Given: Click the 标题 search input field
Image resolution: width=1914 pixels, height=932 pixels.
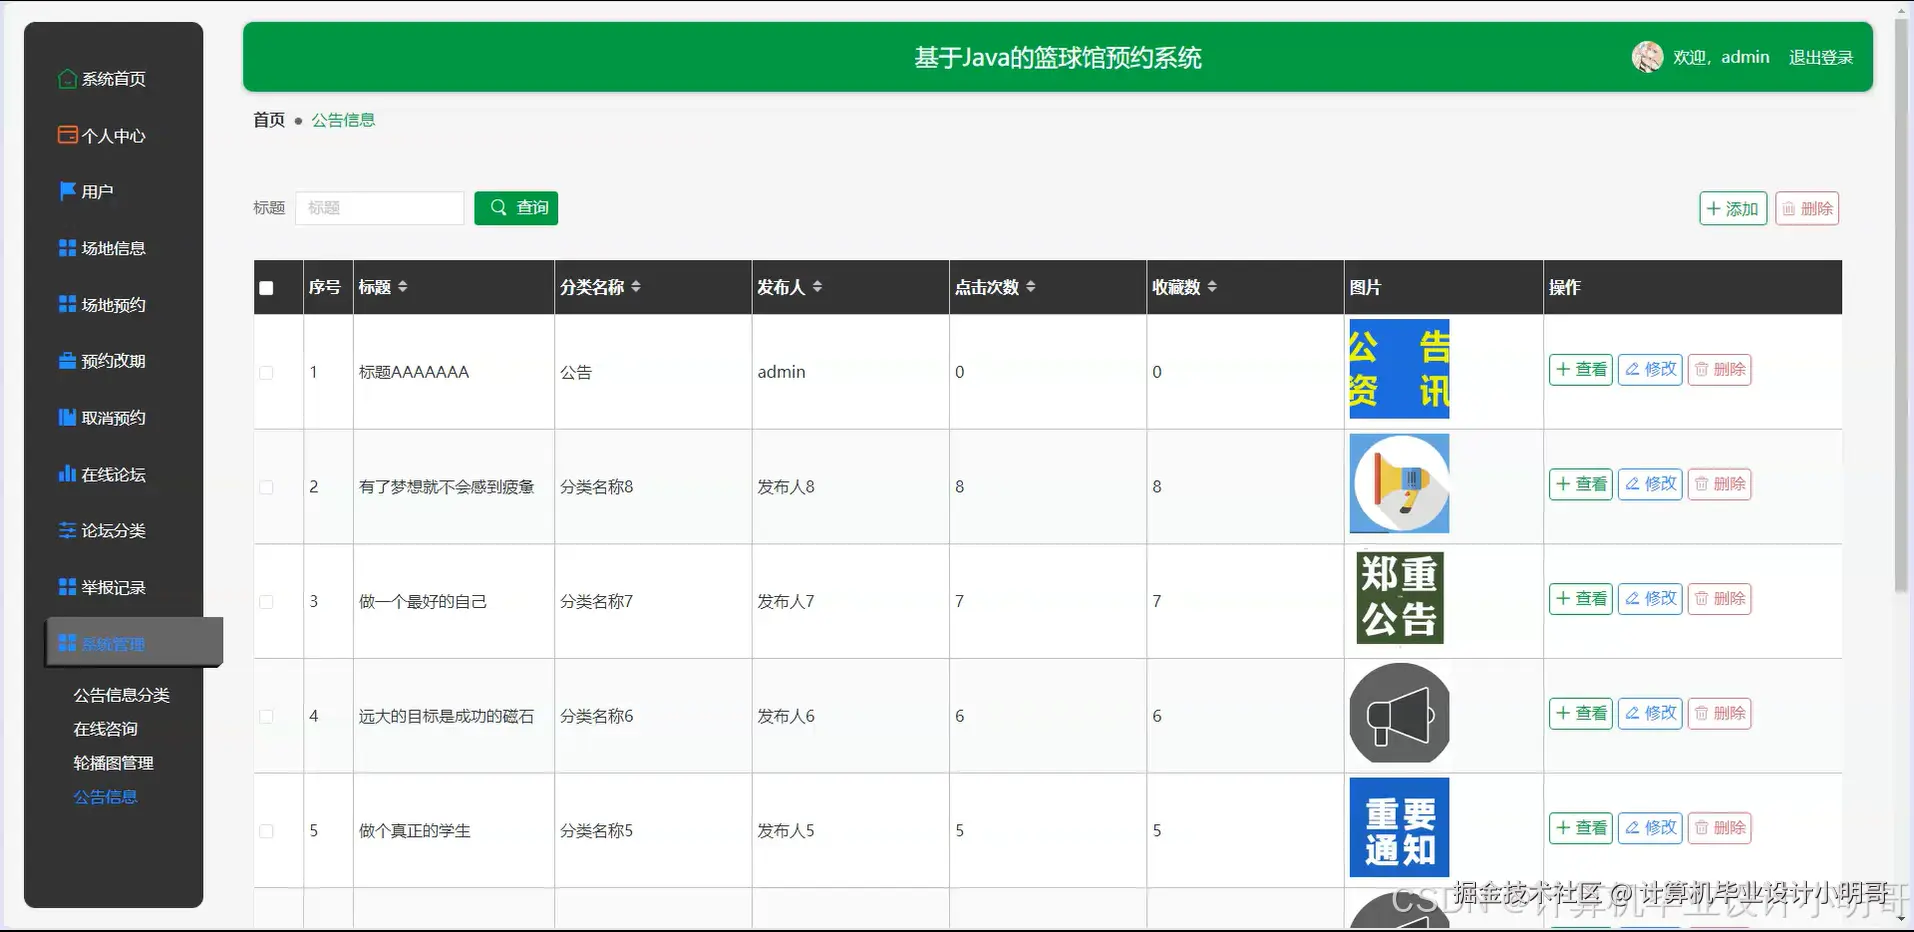Looking at the screenshot, I should (x=380, y=208).
